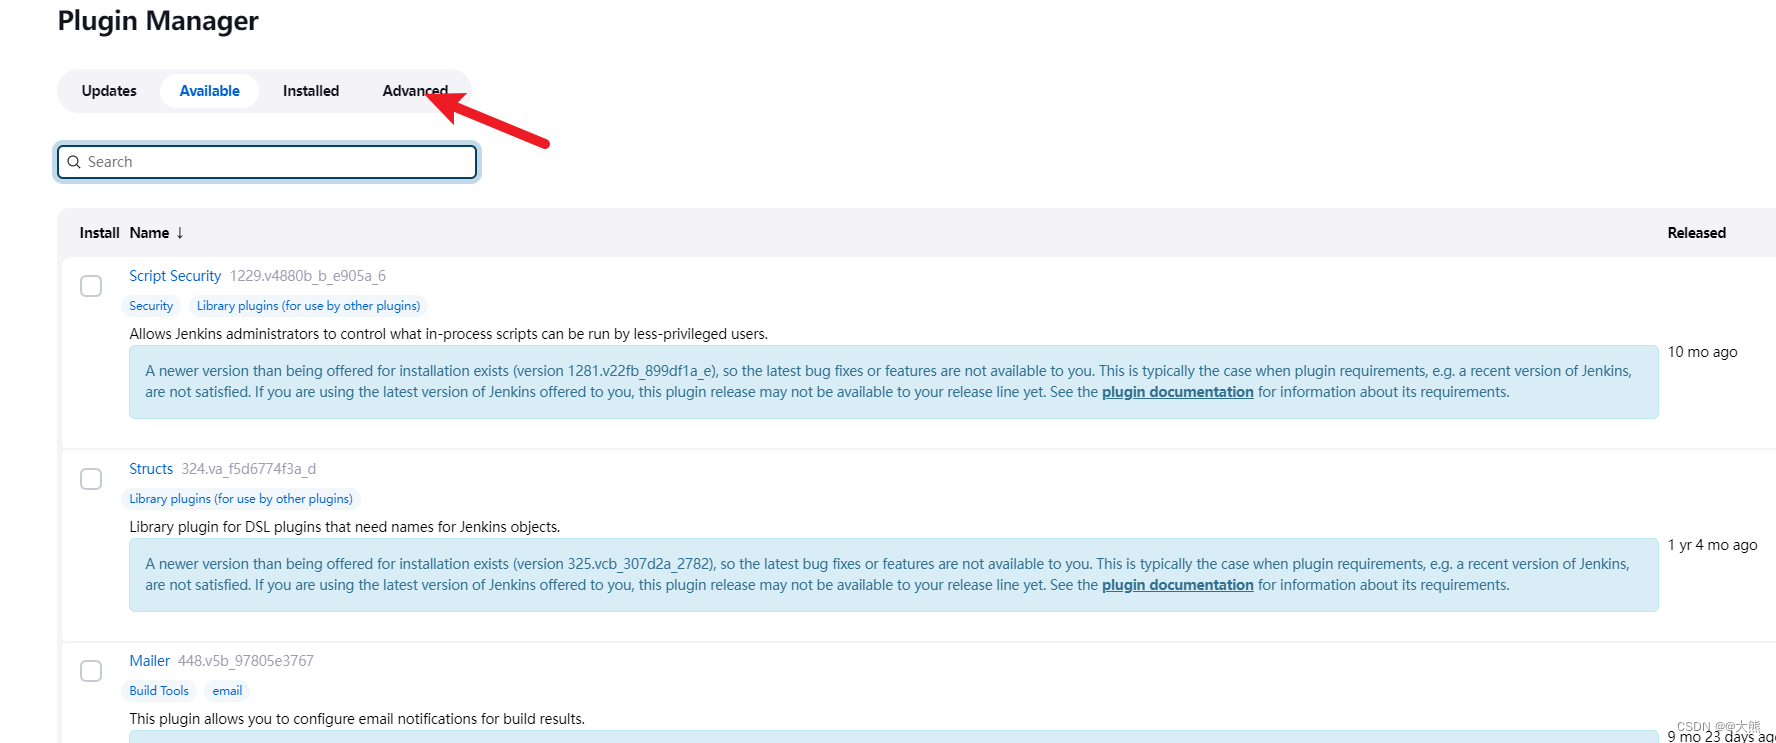Open plugin documentation link in Script Security notice
This screenshot has width=1776, height=743.
pyautogui.click(x=1177, y=392)
